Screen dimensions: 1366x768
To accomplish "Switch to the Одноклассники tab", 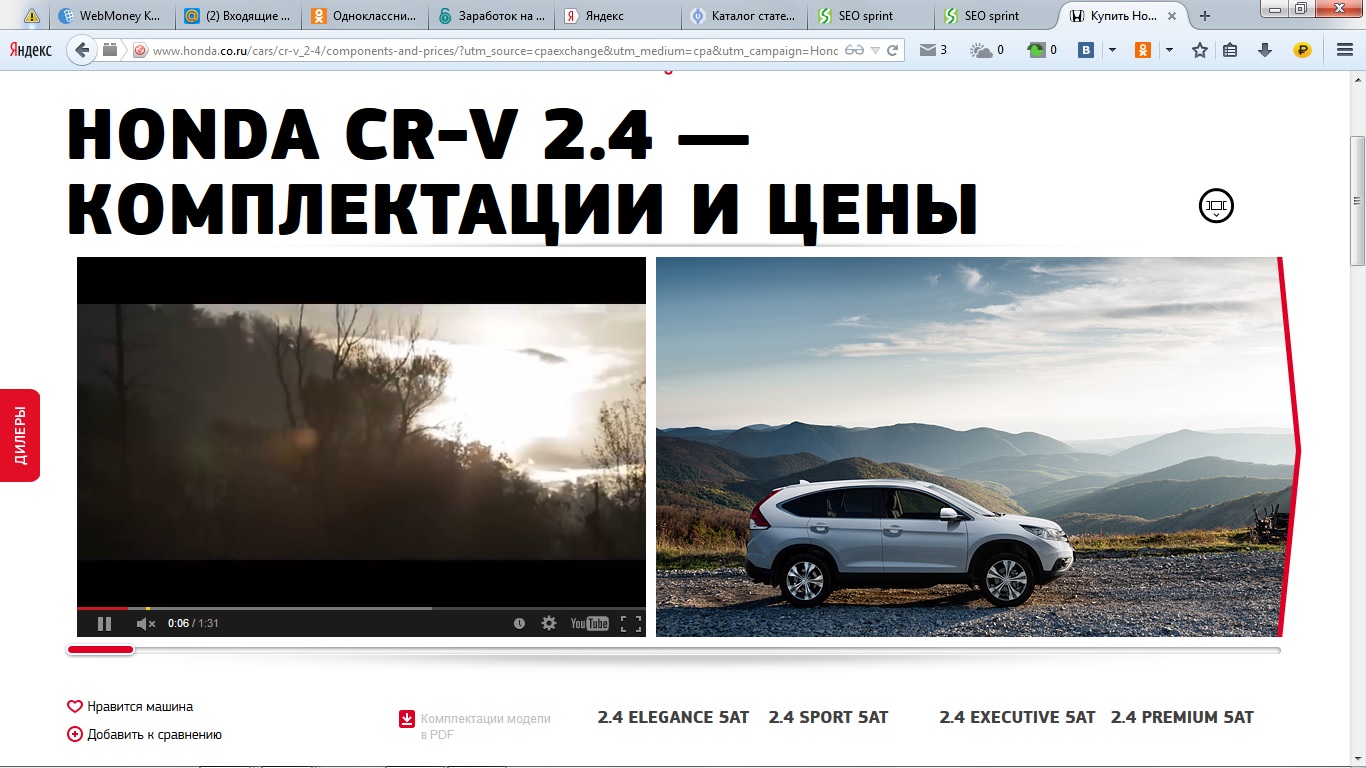I will 366,16.
